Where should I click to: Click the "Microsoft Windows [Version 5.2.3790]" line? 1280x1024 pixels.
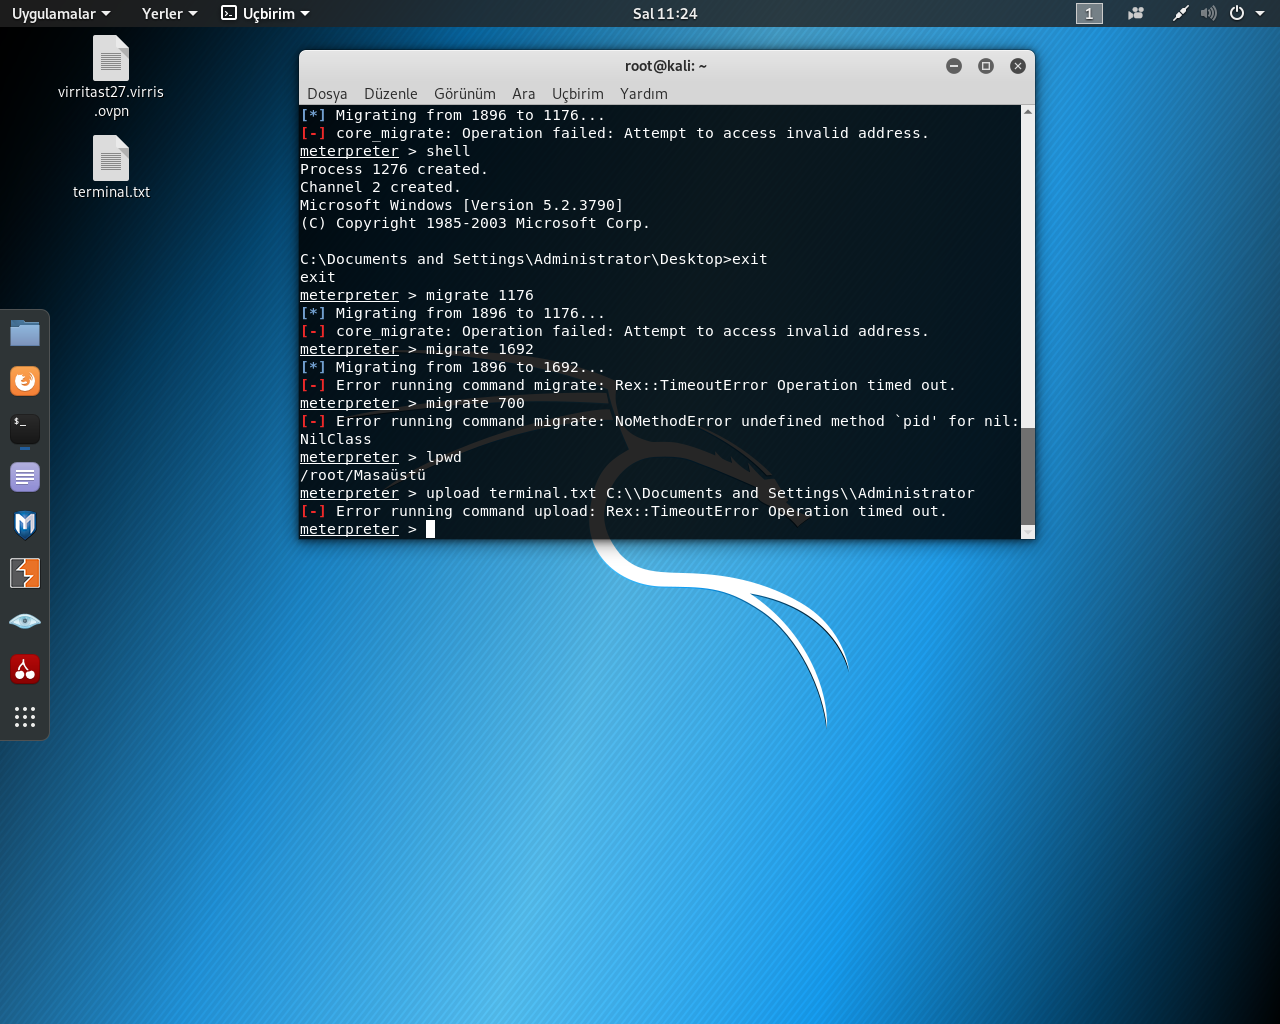[x=461, y=205]
